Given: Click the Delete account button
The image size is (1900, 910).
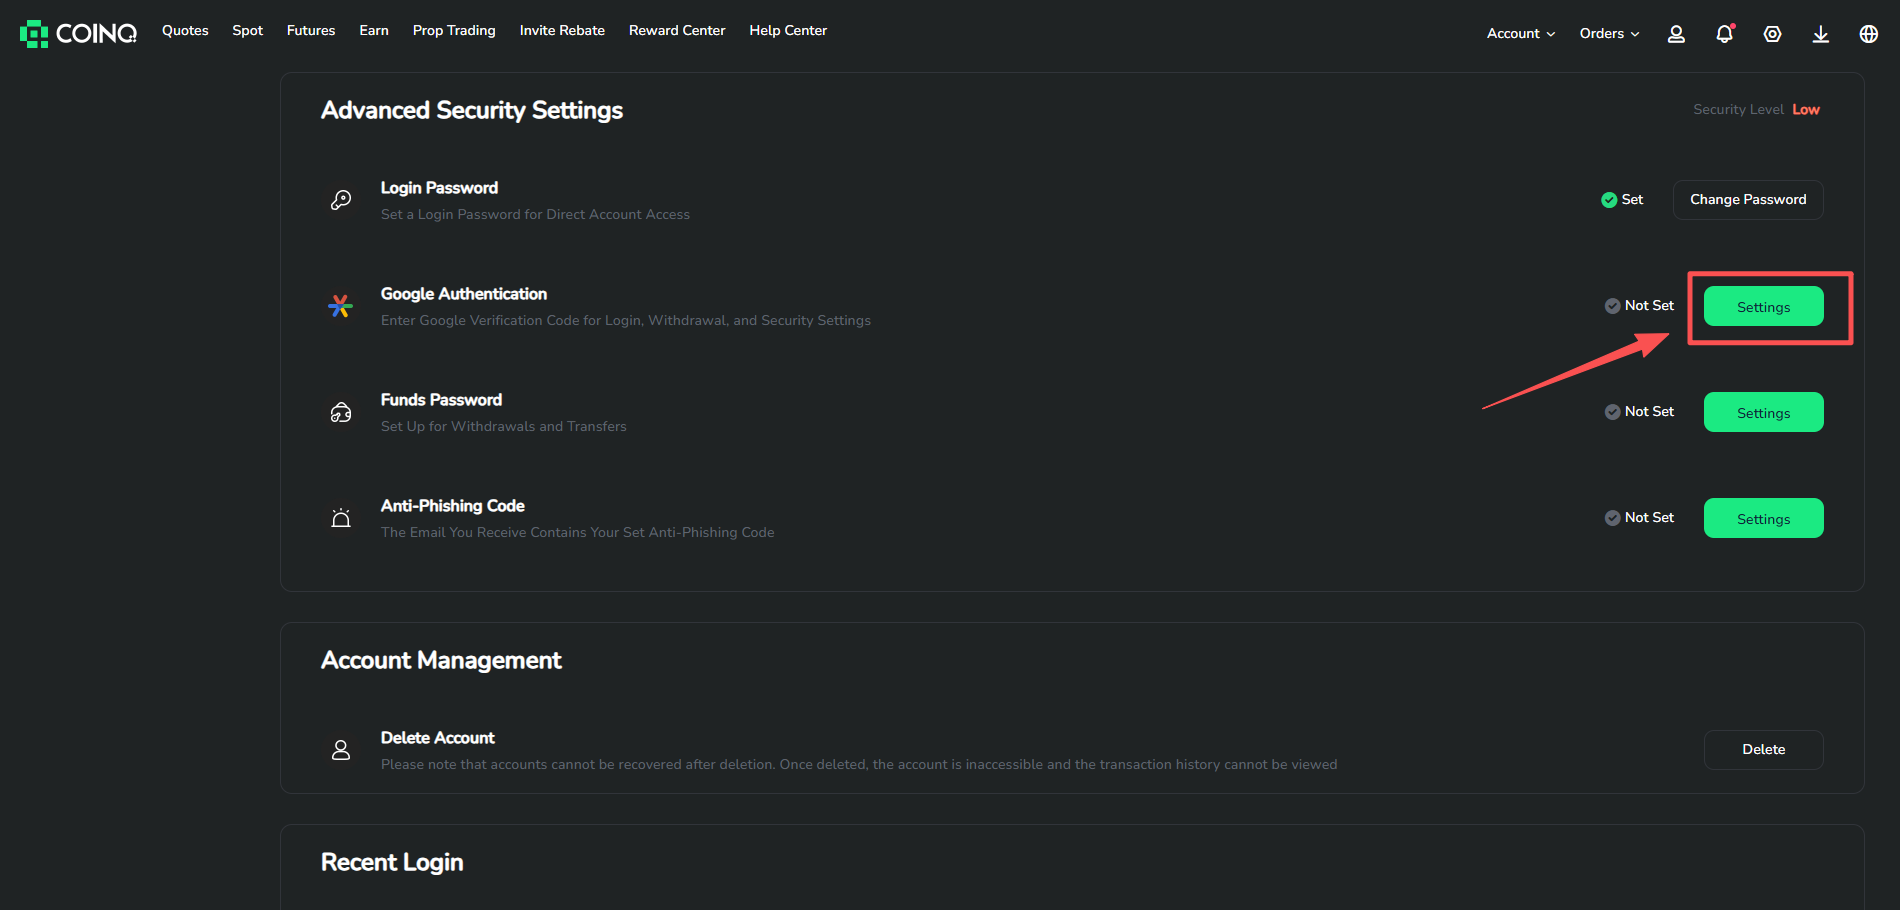Looking at the screenshot, I should (x=1763, y=749).
